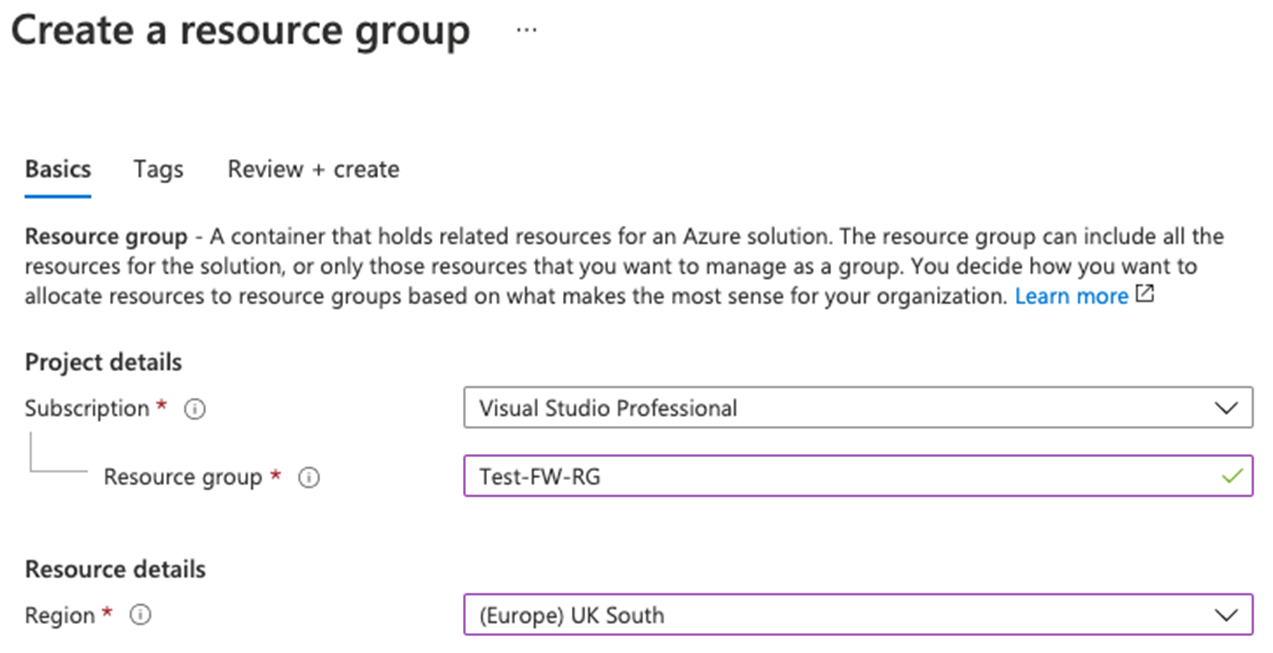
Task: Click the Project details section heading
Action: [x=102, y=362]
